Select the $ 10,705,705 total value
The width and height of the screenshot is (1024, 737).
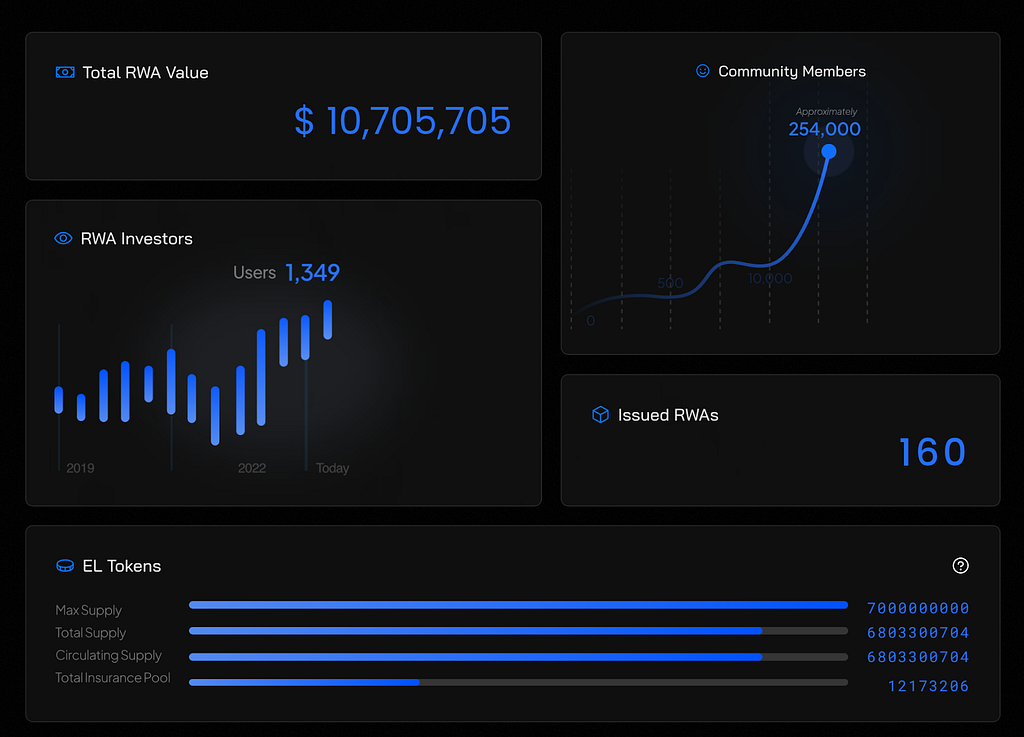(x=402, y=121)
